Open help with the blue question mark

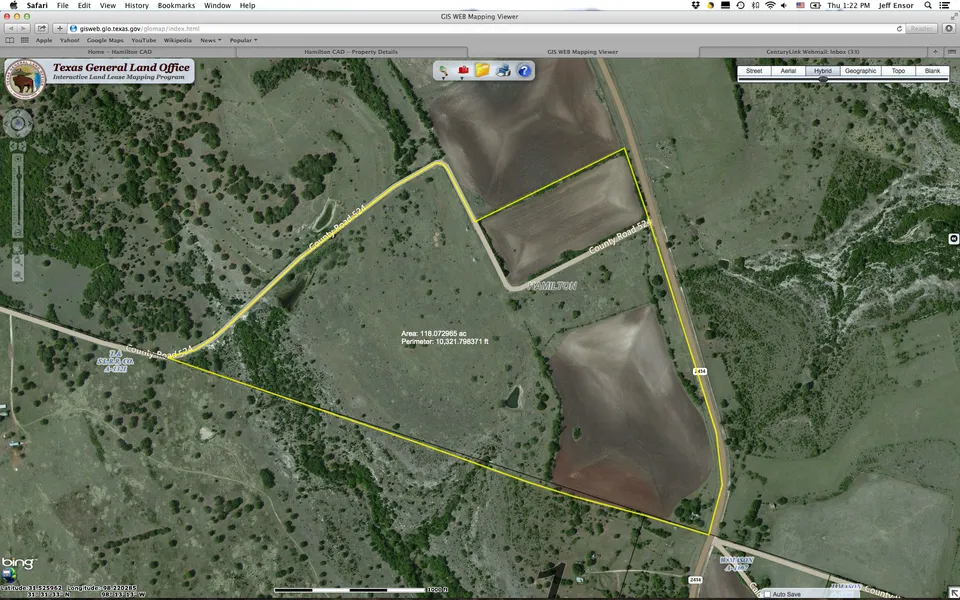[x=524, y=70]
